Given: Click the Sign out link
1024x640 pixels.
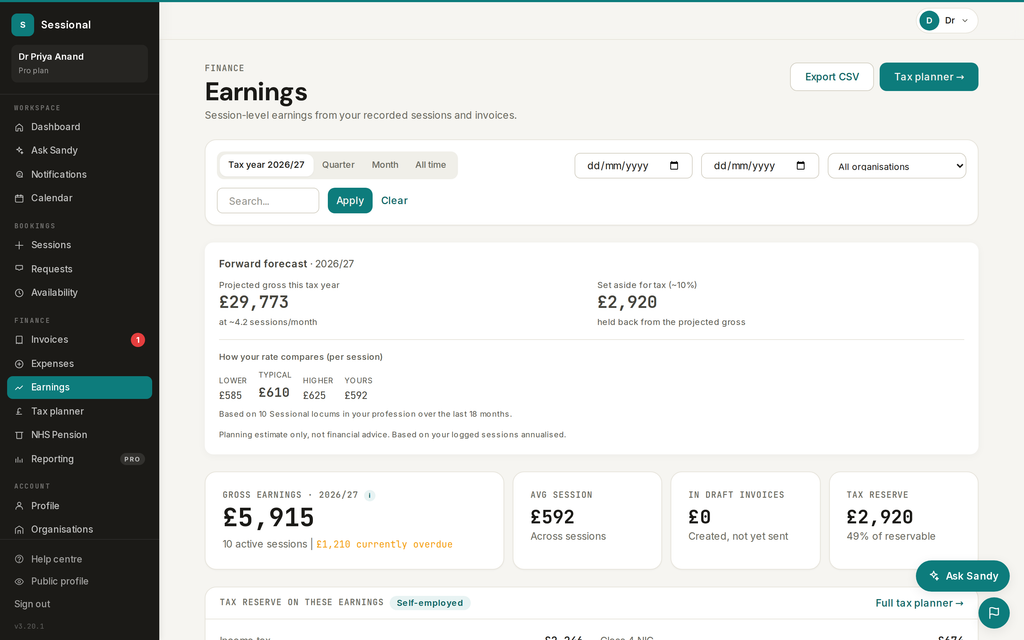Looking at the screenshot, I should pos(32,604).
